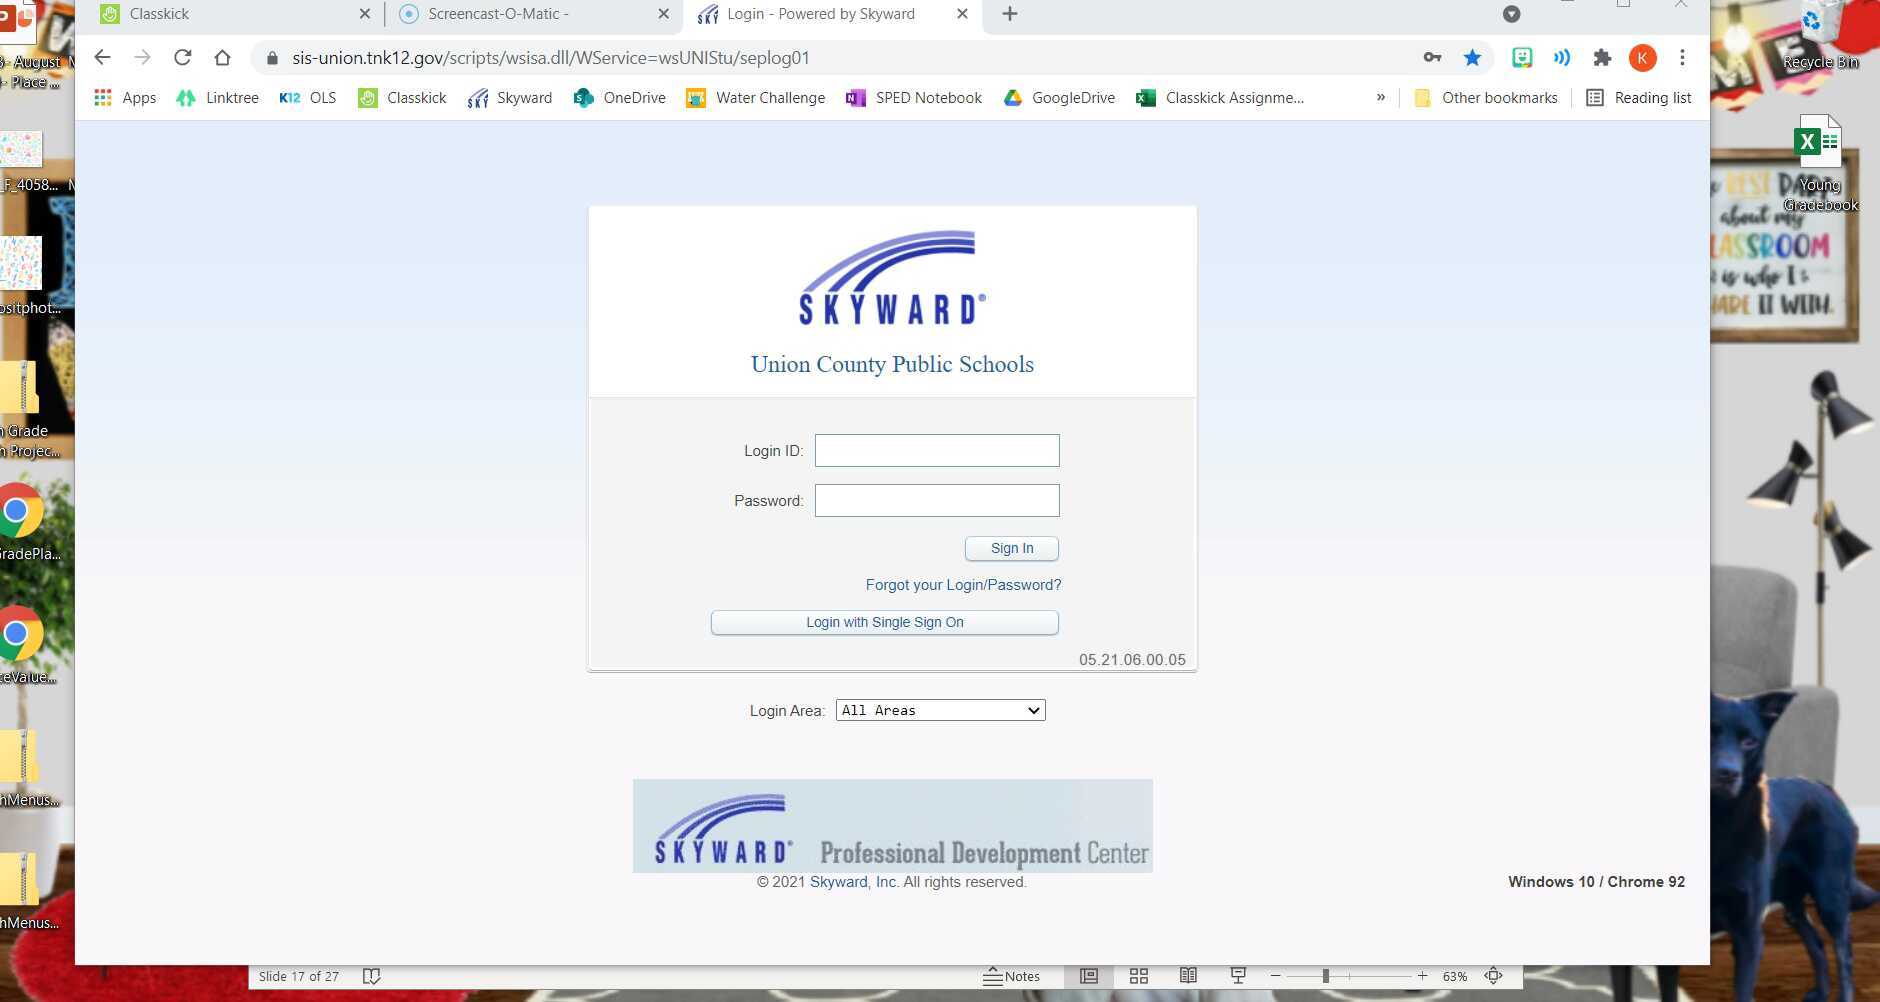Open the Classkick Assignme... bookmark
The width and height of the screenshot is (1880, 1002).
coord(1220,98)
